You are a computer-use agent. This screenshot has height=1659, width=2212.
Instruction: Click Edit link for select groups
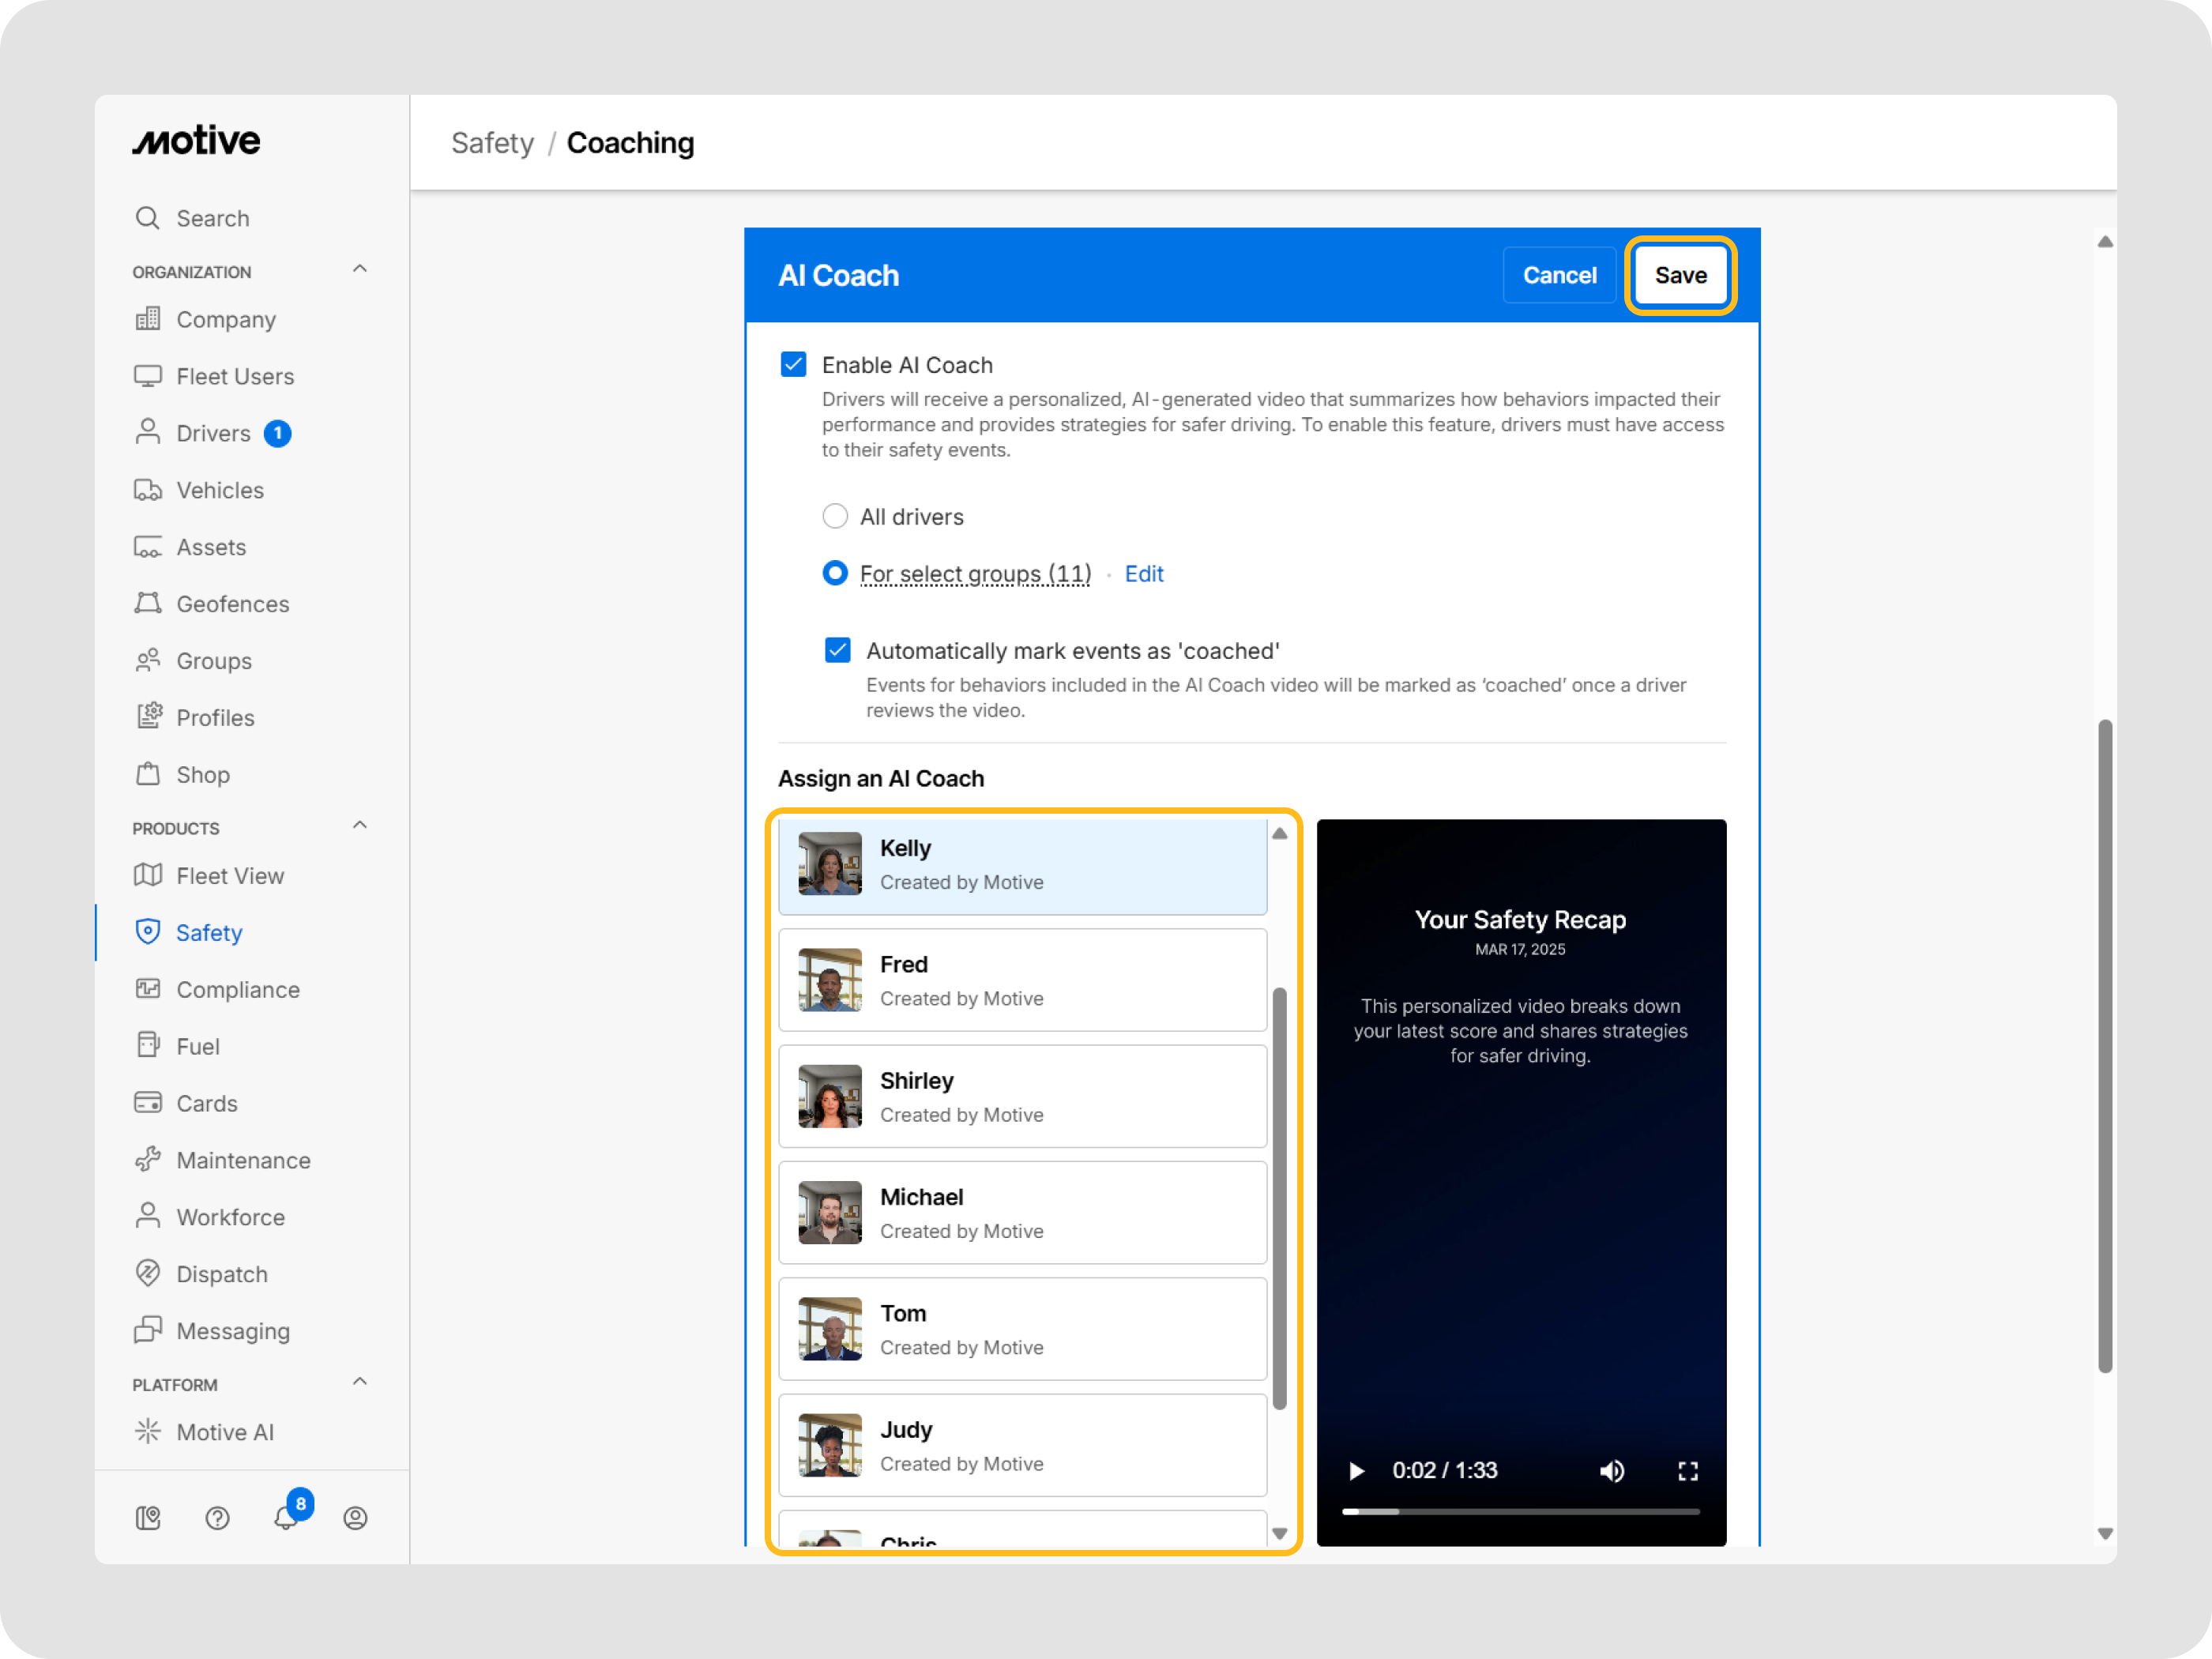(x=1144, y=573)
